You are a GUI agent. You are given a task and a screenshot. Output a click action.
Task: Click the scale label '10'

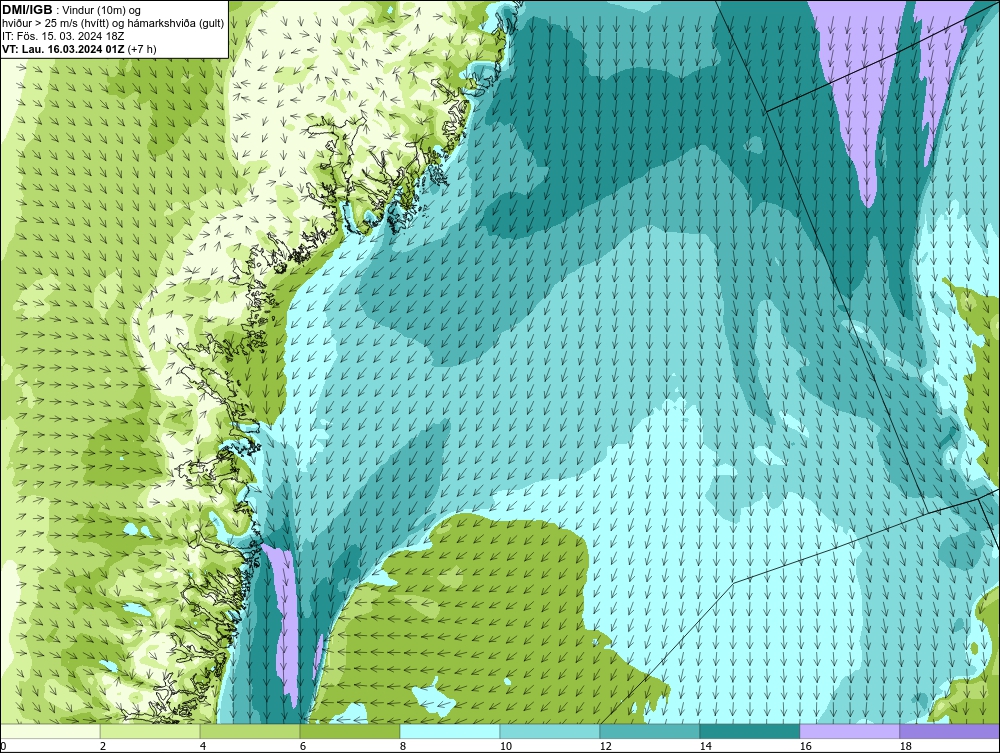tap(506, 746)
